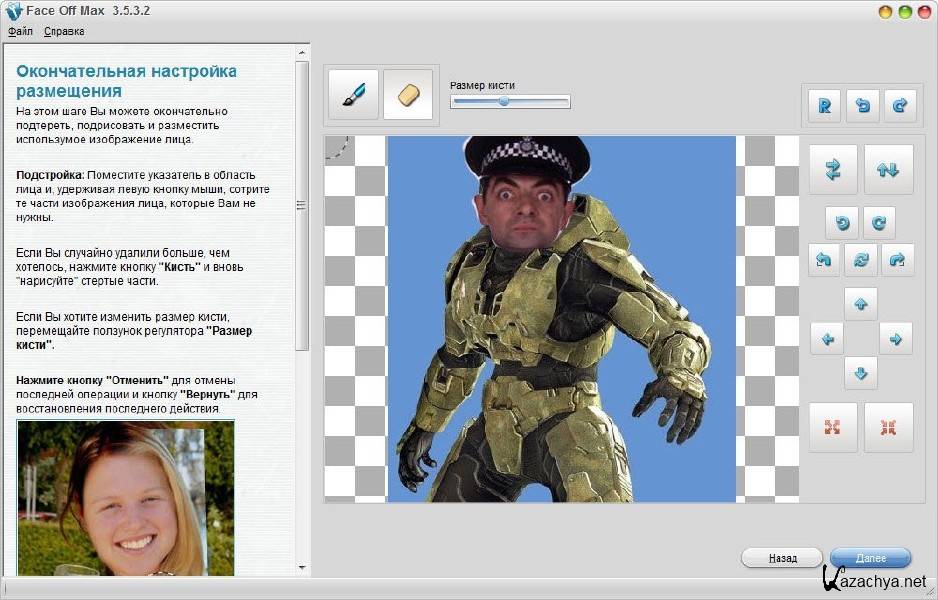The height and width of the screenshot is (600, 938).
Task: Enlarge face with red expand arrows
Action: (833, 427)
